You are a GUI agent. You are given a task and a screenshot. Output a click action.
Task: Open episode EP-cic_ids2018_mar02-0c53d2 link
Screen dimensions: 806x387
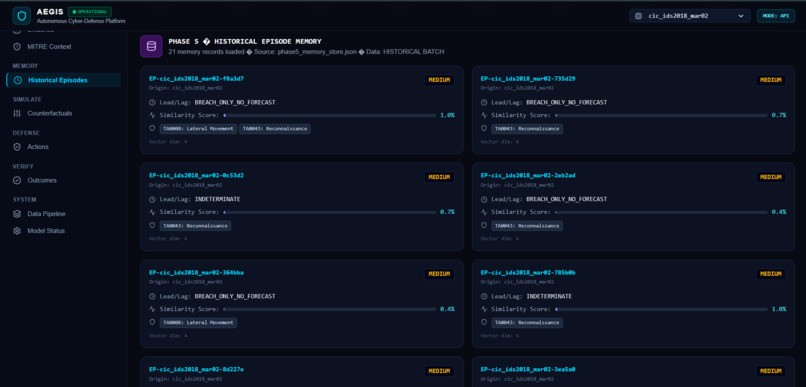tap(196, 176)
